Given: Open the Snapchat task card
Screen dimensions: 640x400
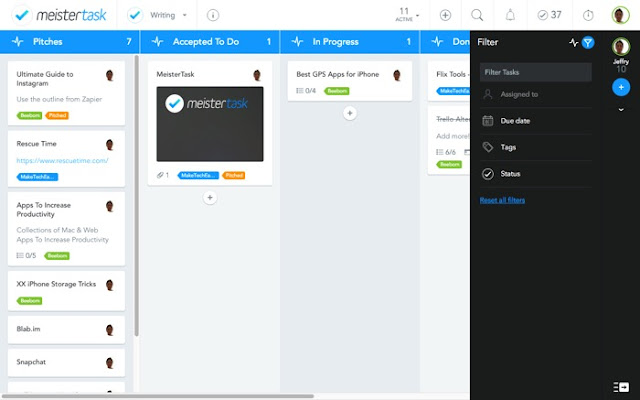Looking at the screenshot, I should click(x=66, y=362).
